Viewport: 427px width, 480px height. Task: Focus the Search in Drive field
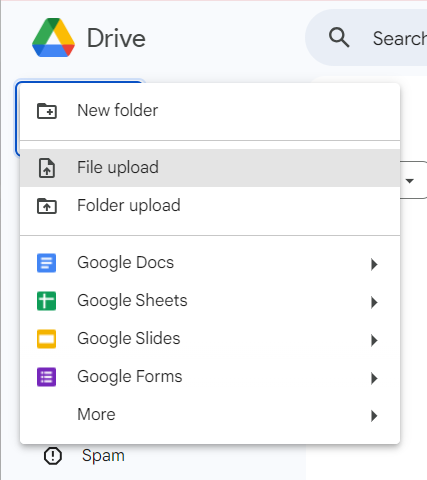click(x=366, y=38)
